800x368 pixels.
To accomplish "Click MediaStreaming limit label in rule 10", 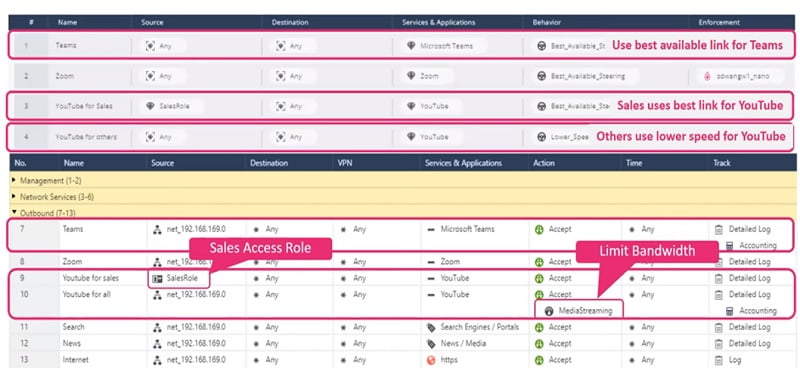I will pos(585,311).
